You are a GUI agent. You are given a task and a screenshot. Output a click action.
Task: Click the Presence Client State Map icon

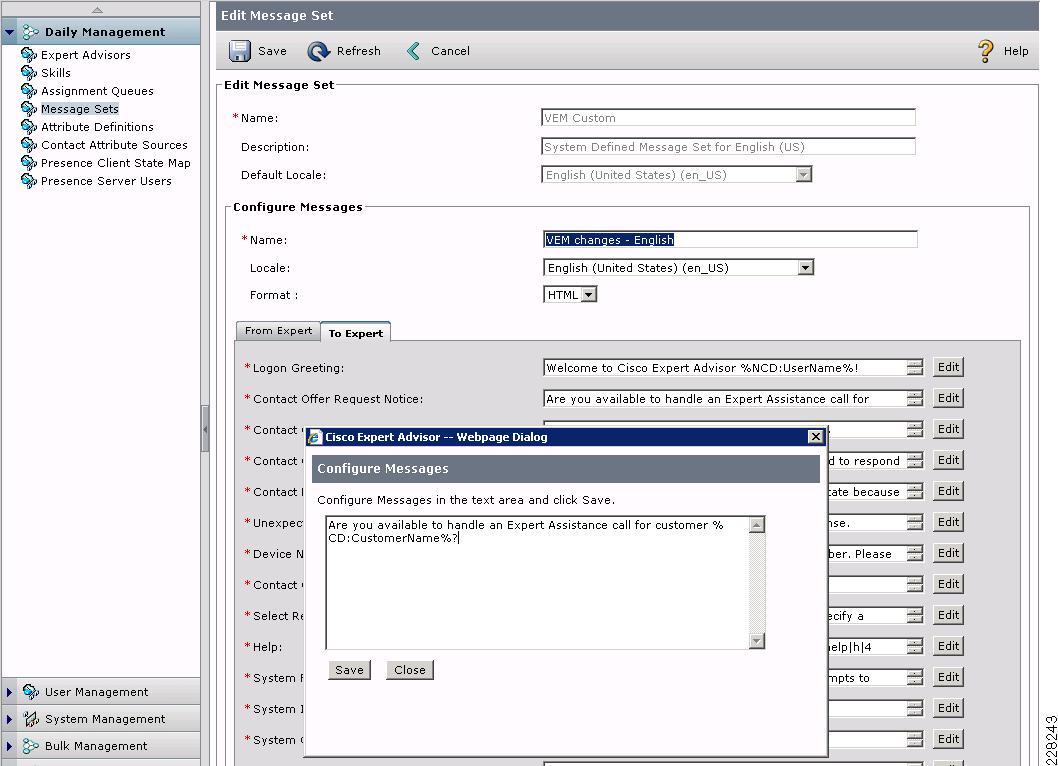pos(29,163)
